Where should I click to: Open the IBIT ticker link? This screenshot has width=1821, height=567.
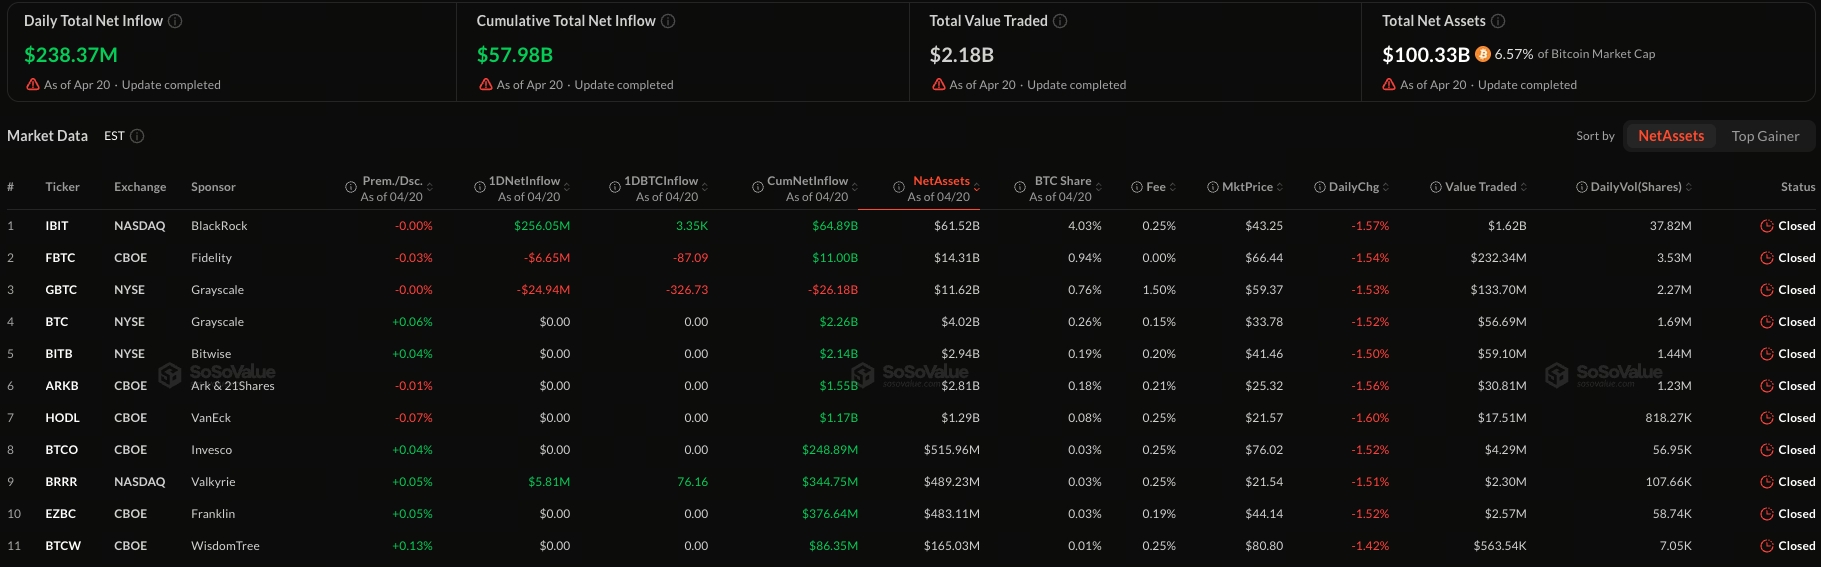[x=57, y=226]
